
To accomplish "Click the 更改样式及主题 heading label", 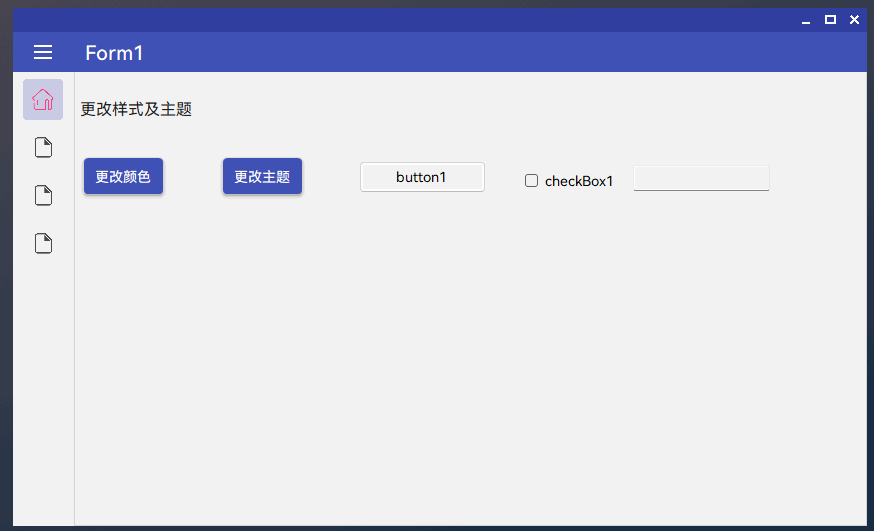I will 136,109.
